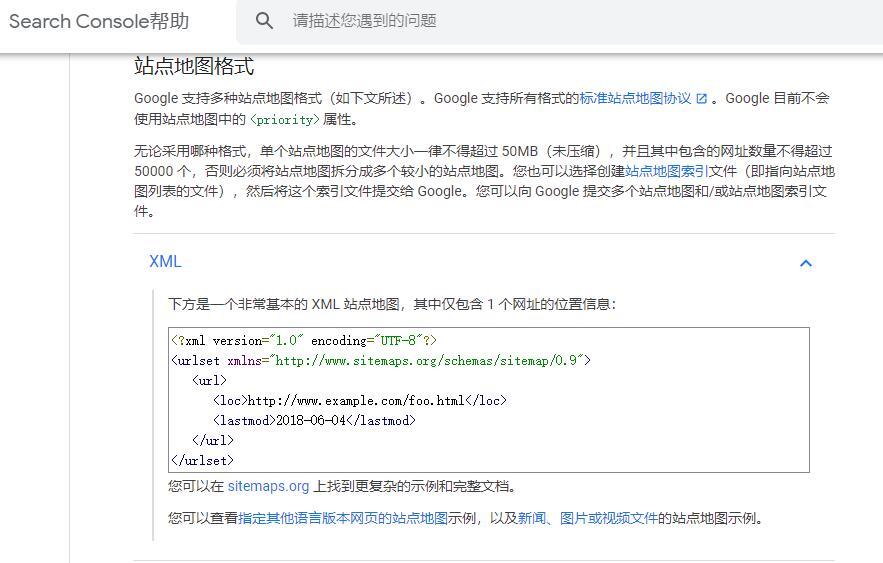The width and height of the screenshot is (883, 563).
Task: Open the 新闻 sitemap example link
Action: click(x=532, y=518)
